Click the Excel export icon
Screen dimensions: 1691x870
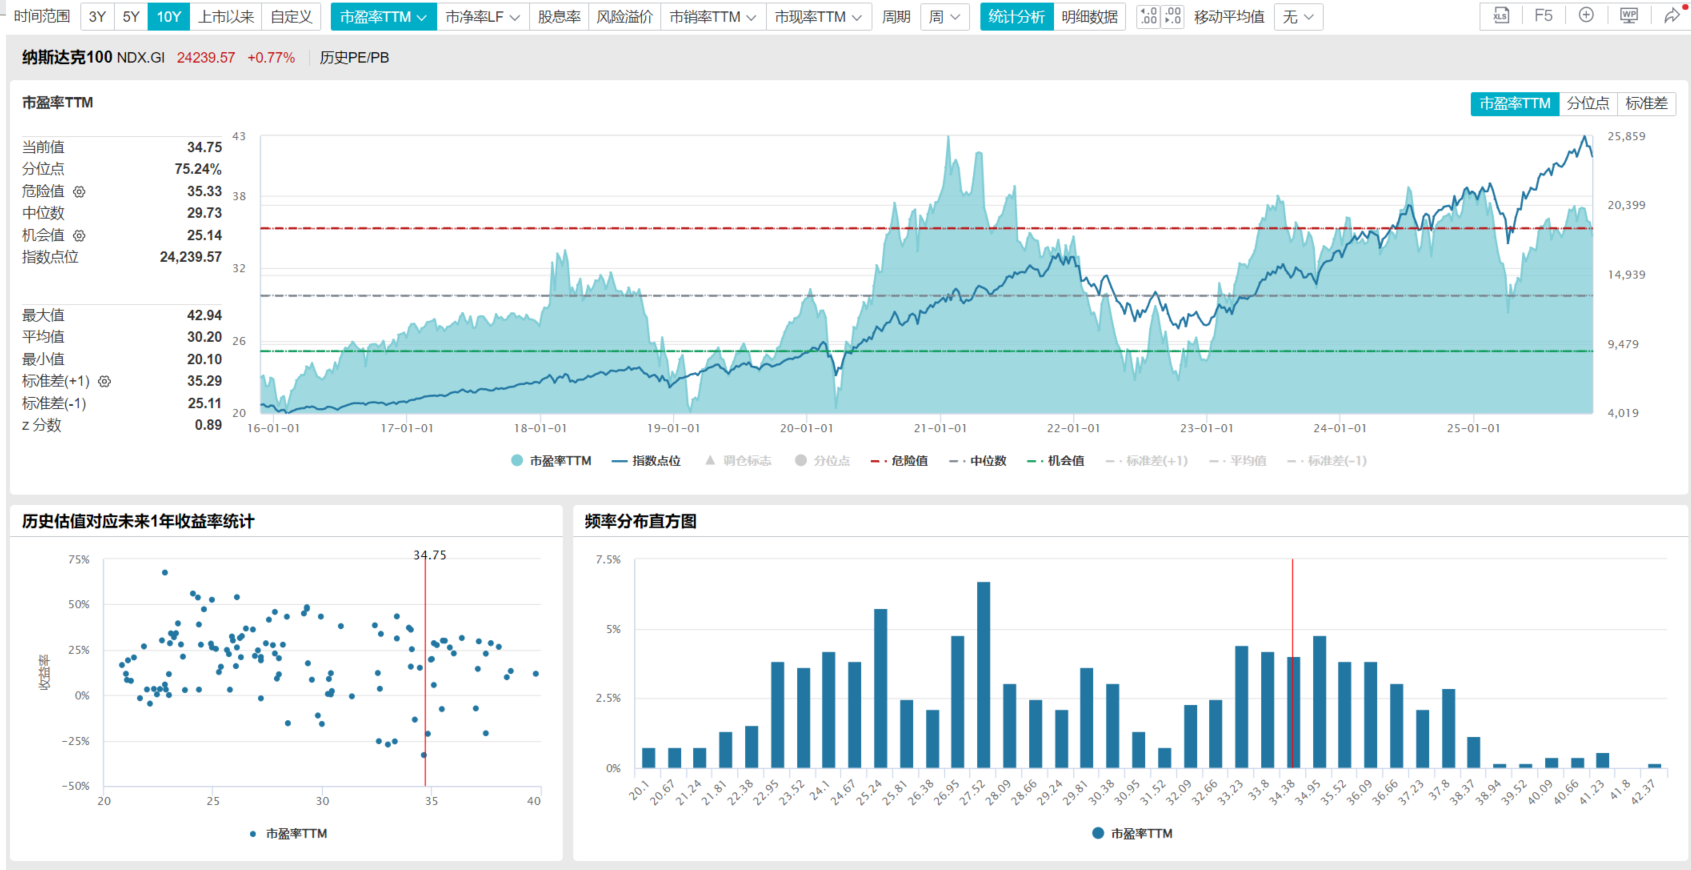[x=1501, y=16]
